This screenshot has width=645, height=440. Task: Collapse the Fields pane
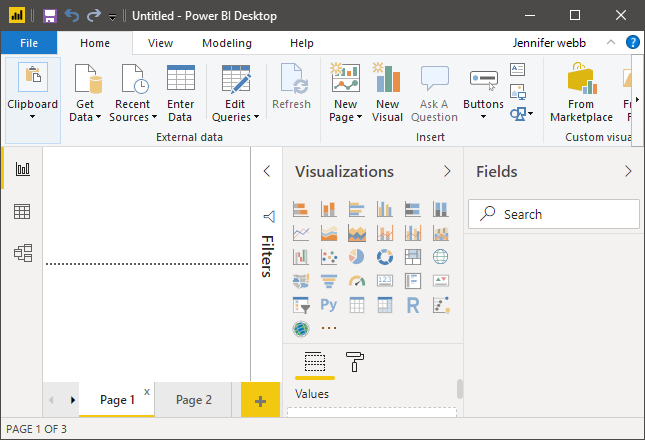[x=628, y=171]
